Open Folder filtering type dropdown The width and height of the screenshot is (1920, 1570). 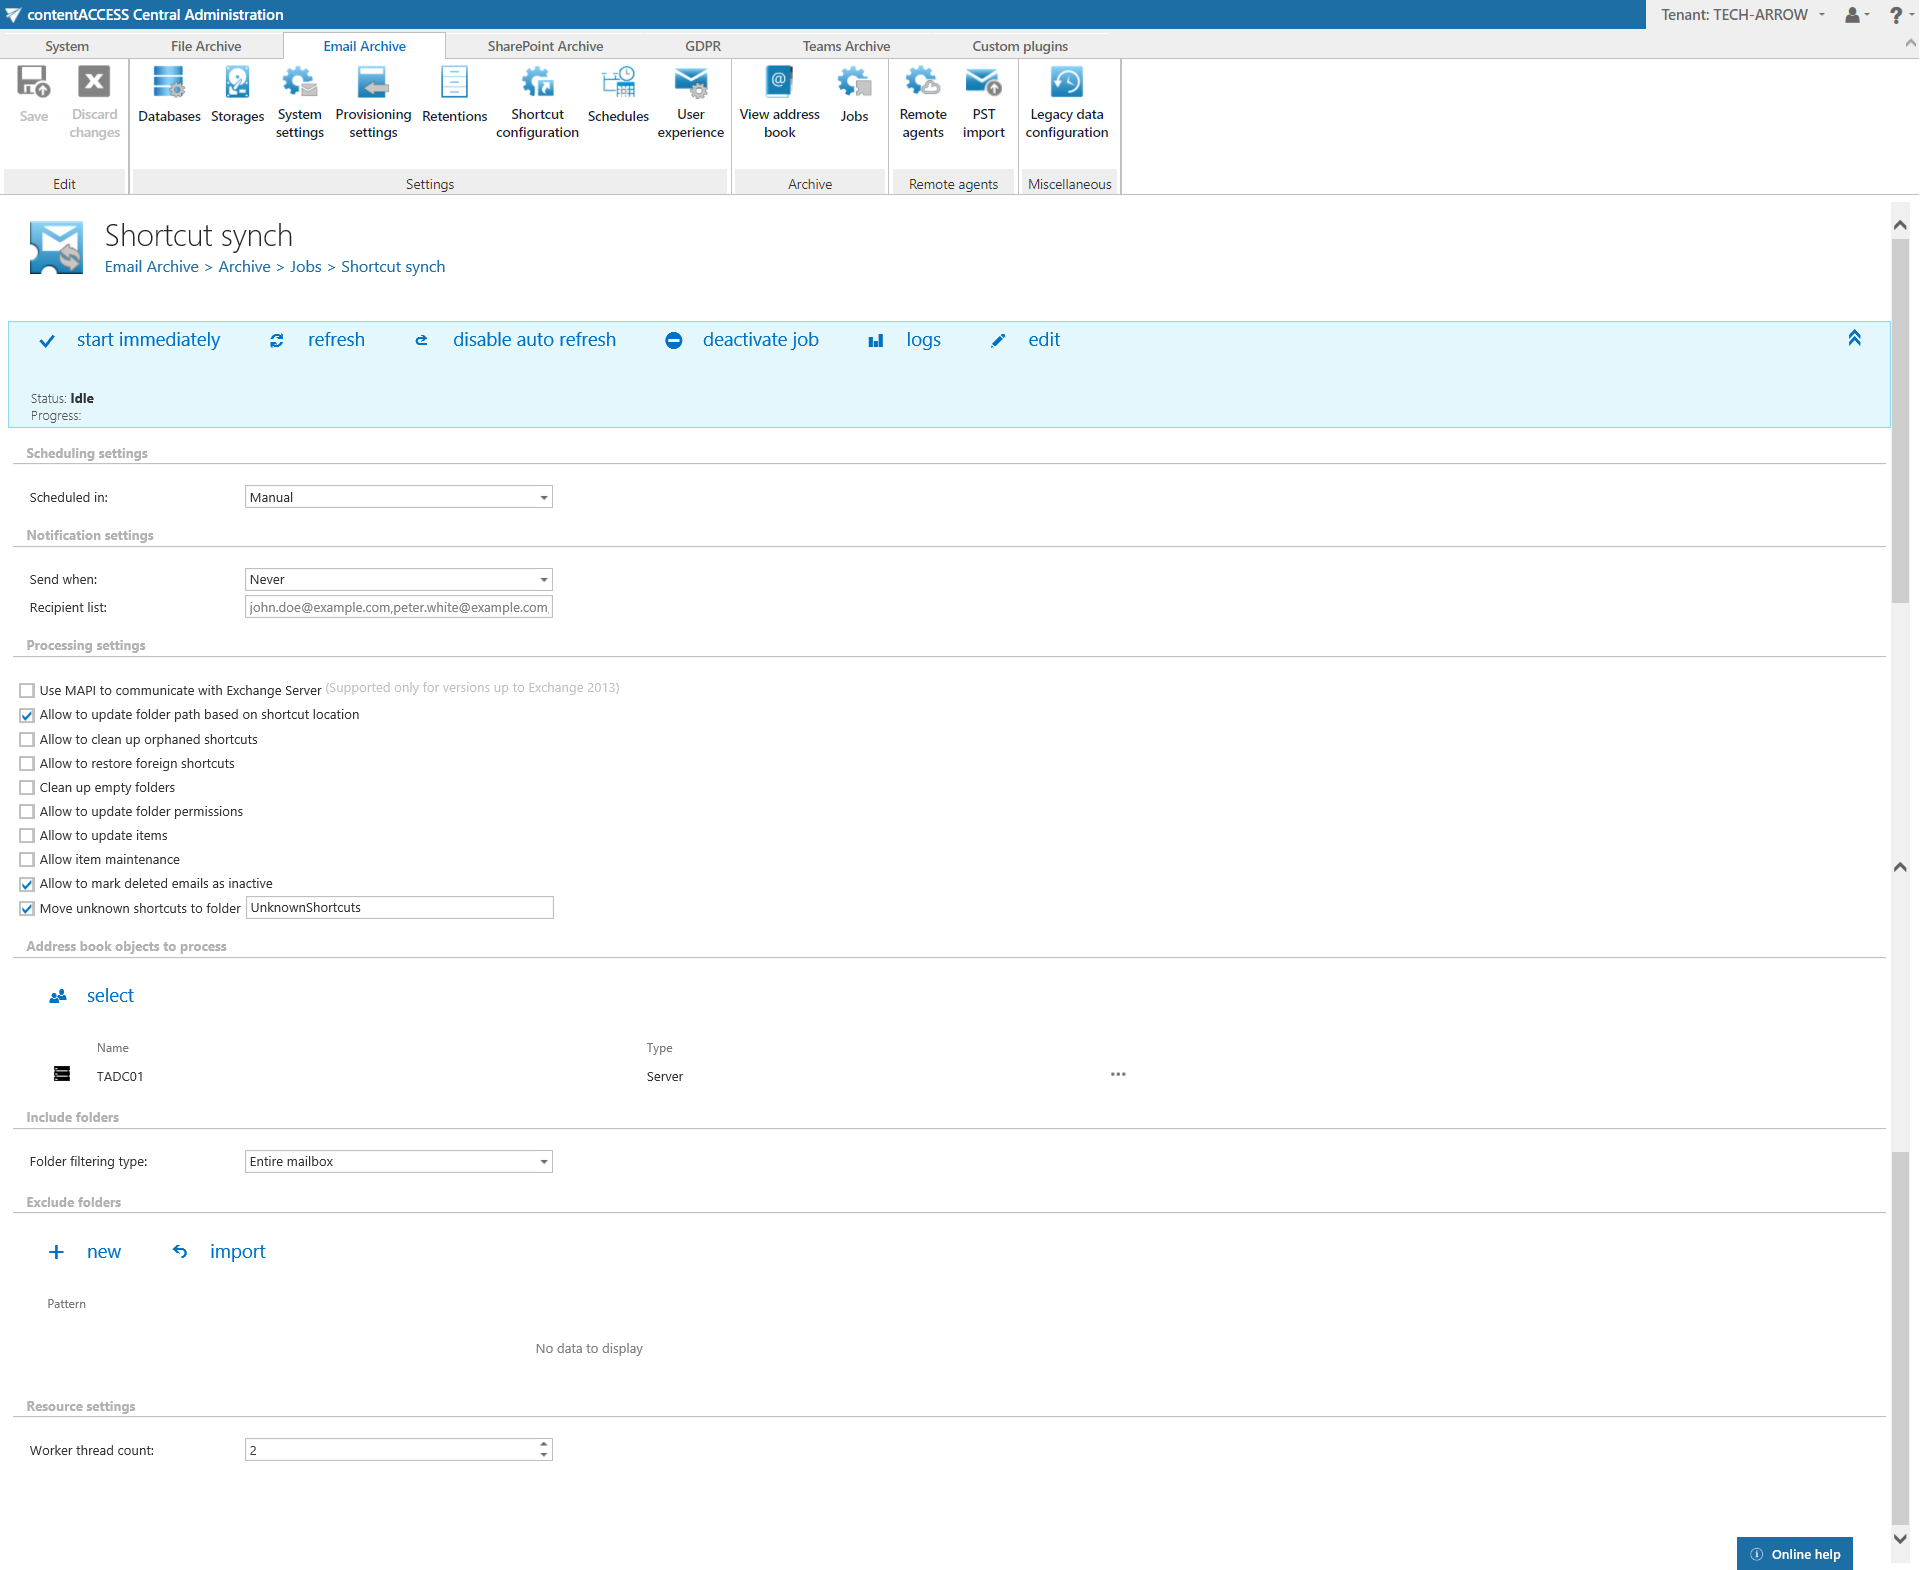click(x=398, y=1162)
